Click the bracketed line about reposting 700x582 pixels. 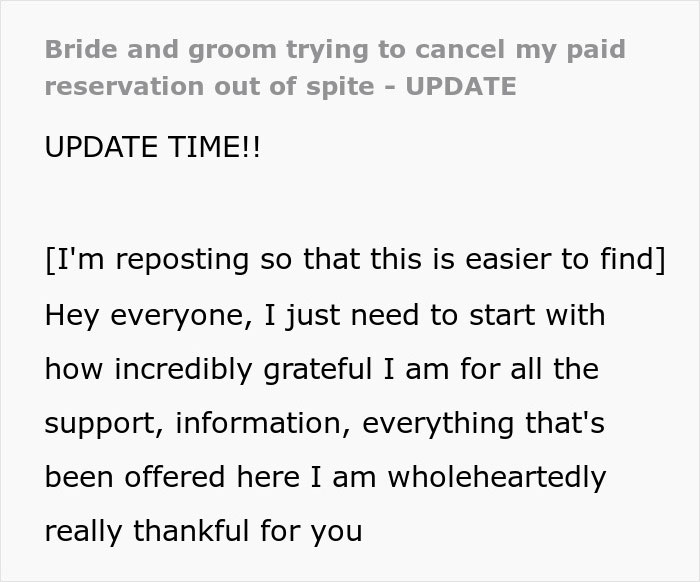tap(355, 259)
